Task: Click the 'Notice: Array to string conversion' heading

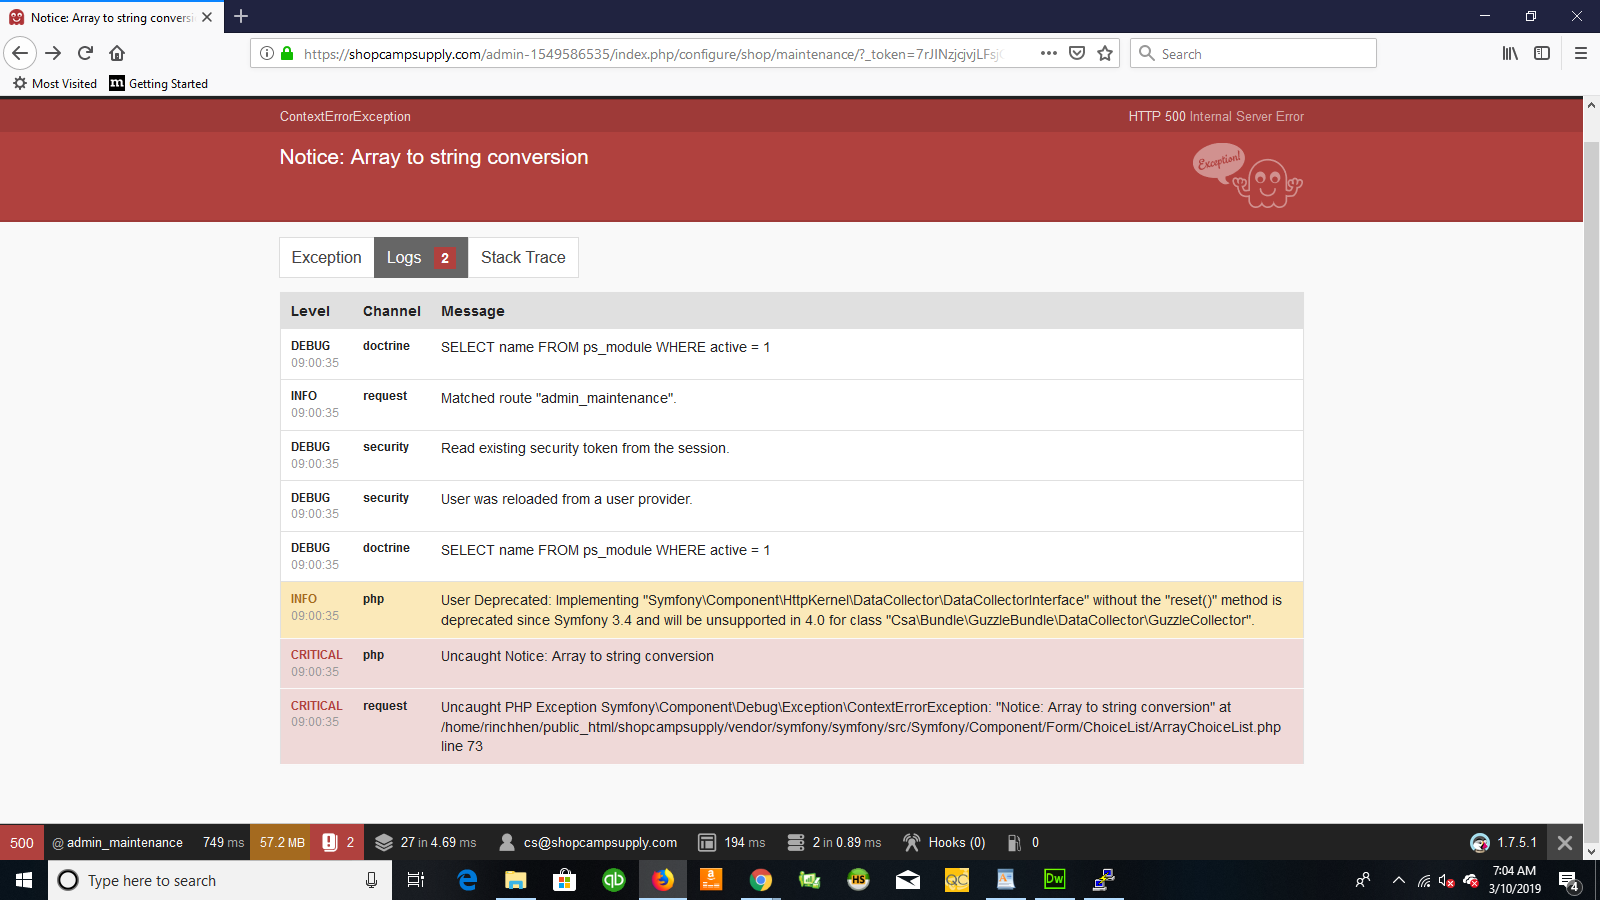Action: coord(434,157)
